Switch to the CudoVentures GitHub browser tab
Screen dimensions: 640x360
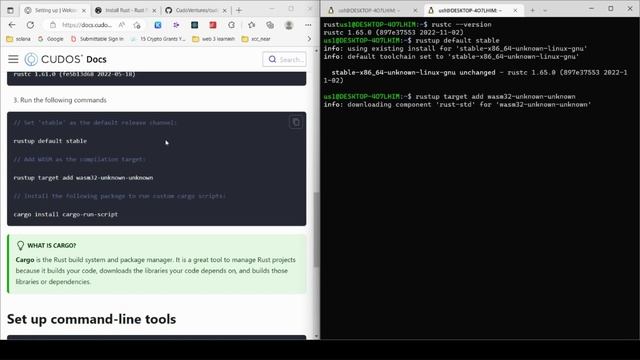click(x=196, y=10)
